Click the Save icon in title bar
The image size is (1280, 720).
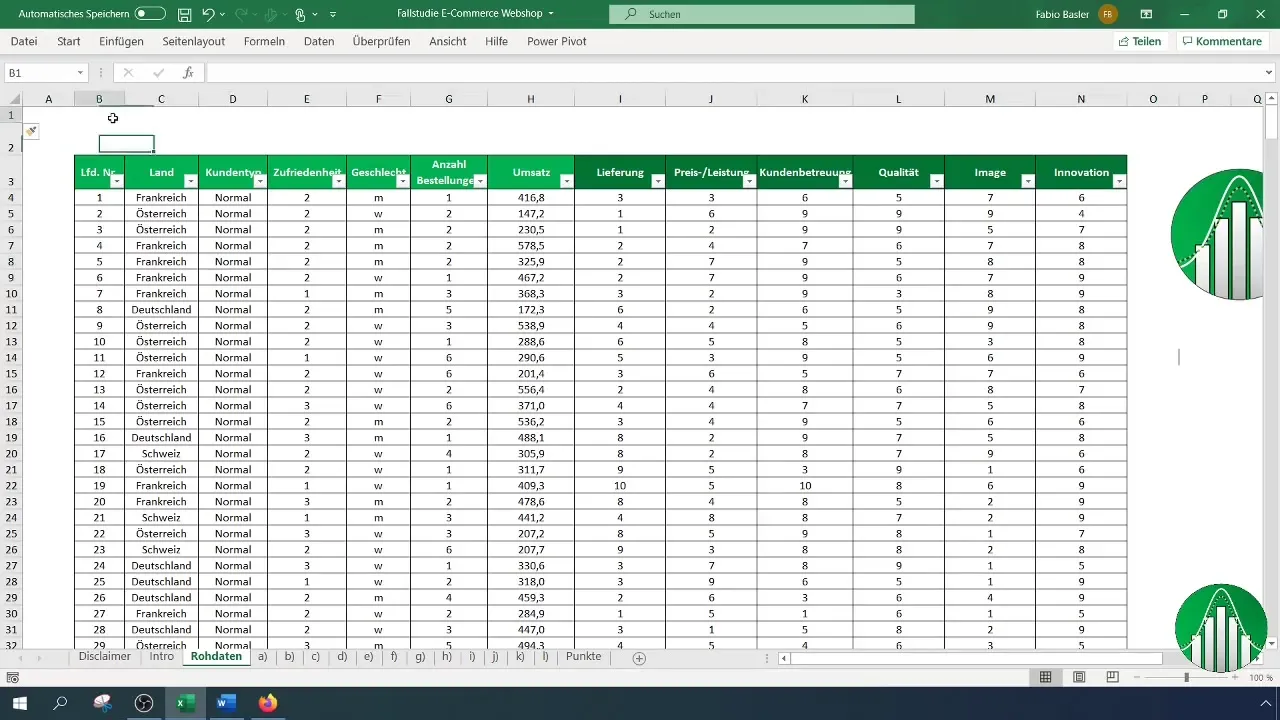tap(184, 15)
